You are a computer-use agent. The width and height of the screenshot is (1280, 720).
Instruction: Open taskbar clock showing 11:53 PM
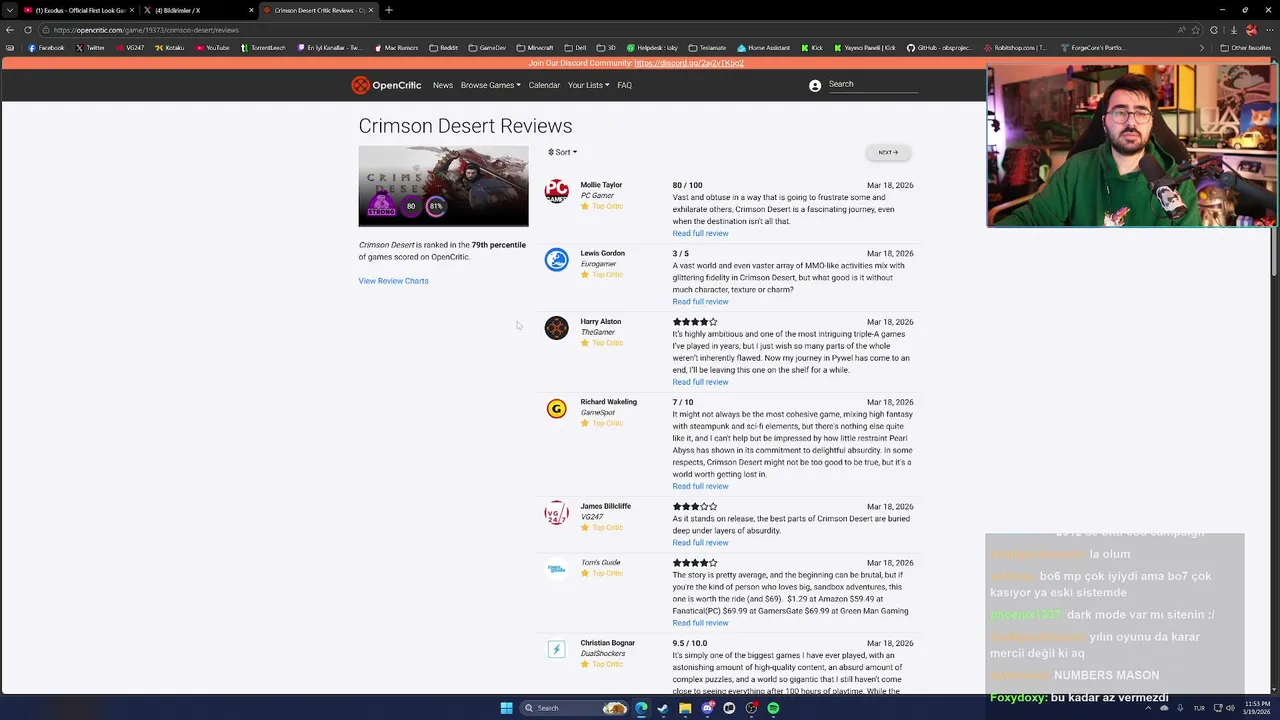pyautogui.click(x=1257, y=708)
